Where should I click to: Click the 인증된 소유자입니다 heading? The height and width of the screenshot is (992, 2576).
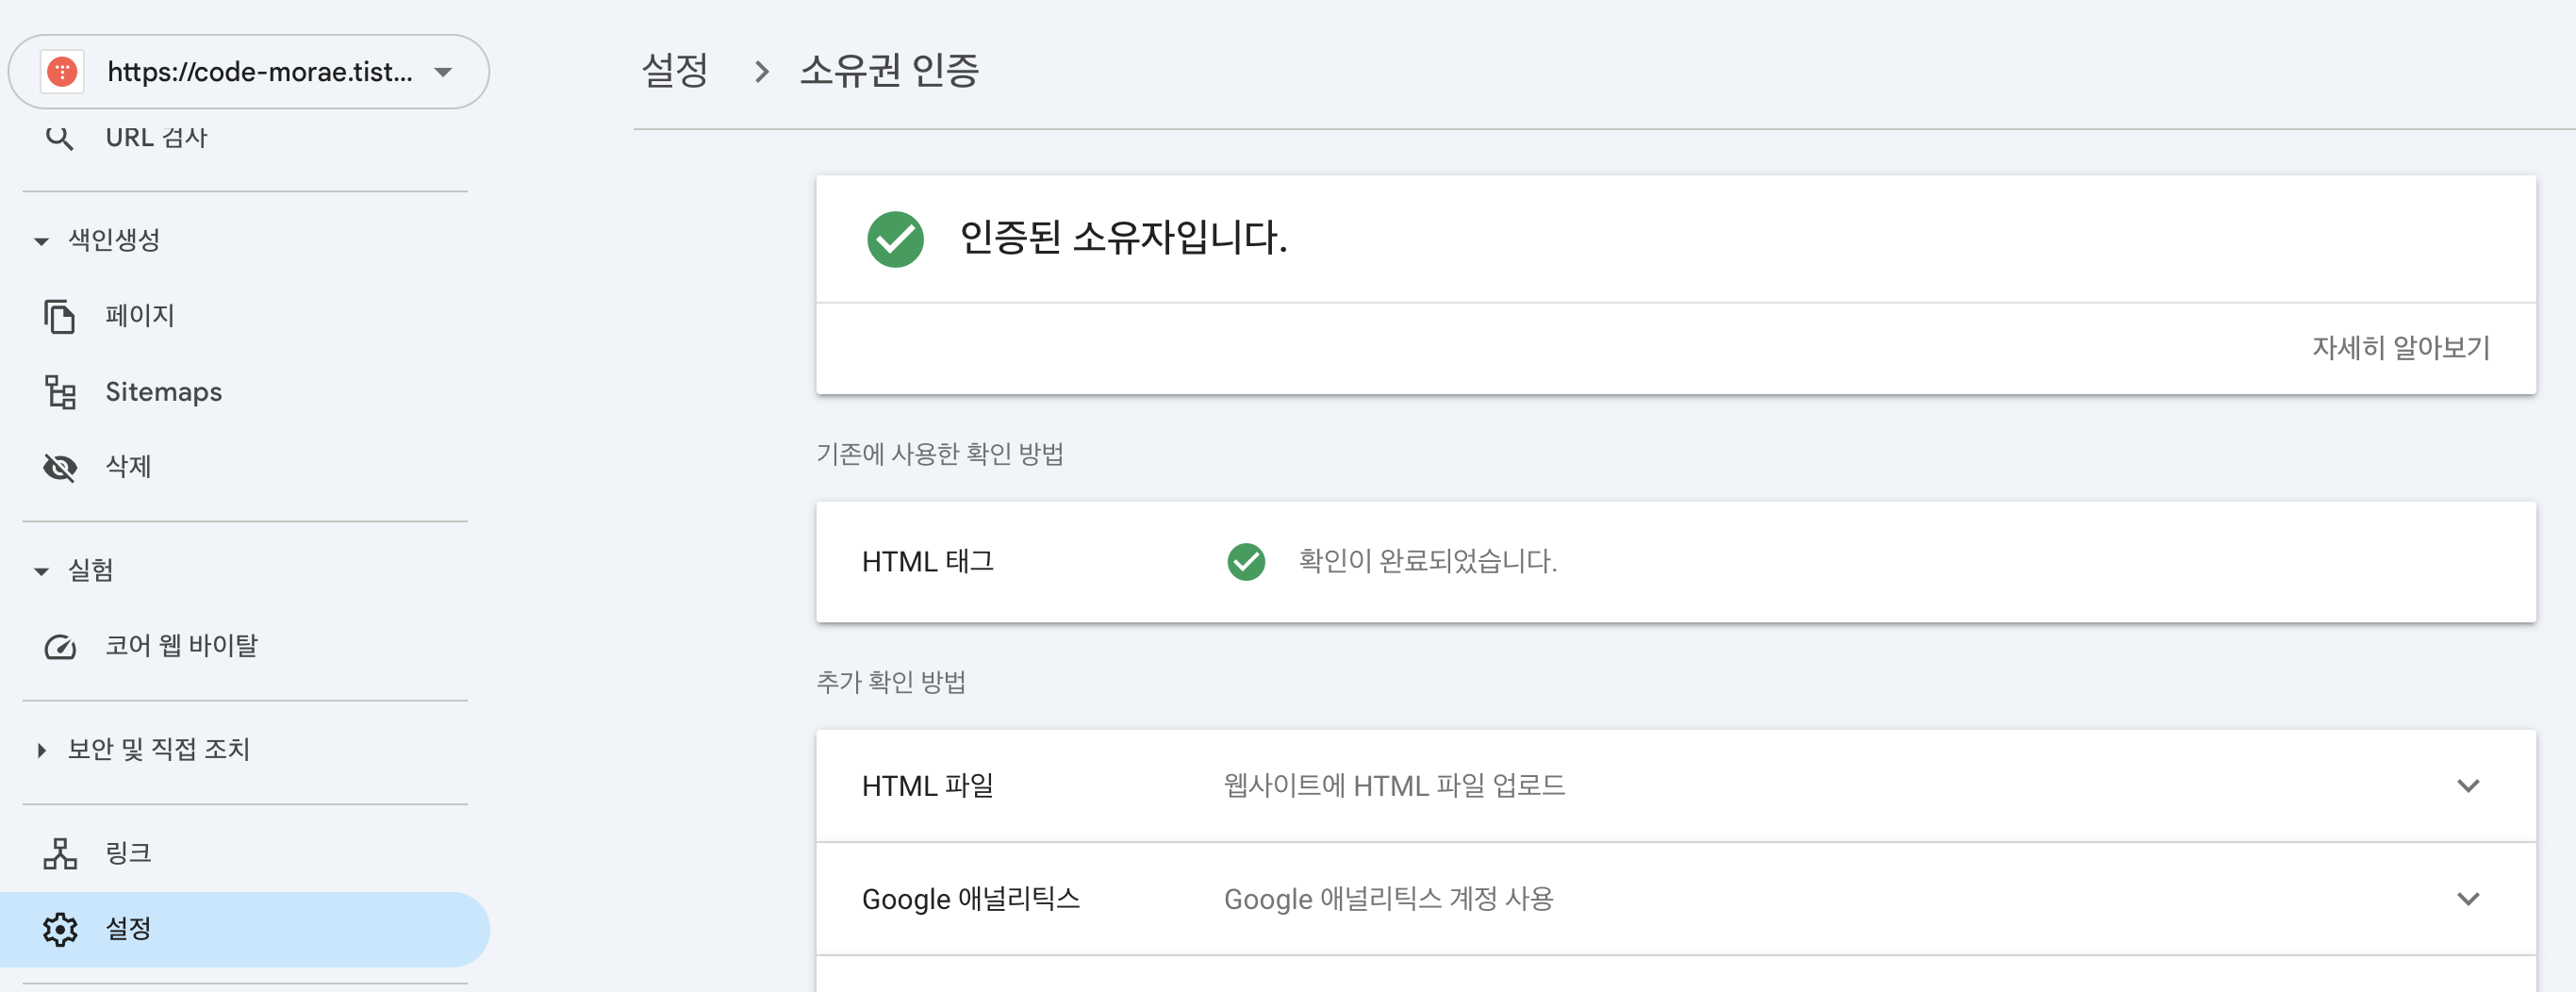(1123, 238)
